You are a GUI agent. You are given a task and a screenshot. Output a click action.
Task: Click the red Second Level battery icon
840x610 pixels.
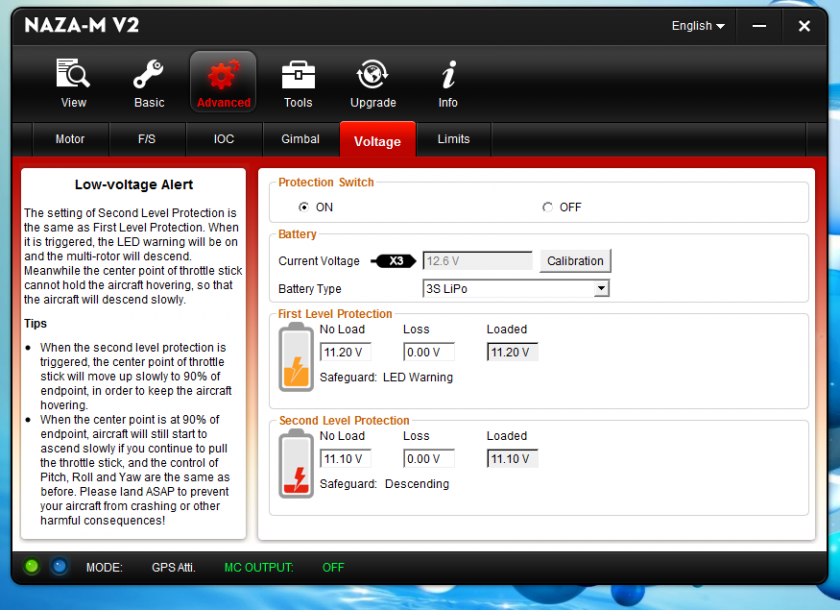click(296, 463)
